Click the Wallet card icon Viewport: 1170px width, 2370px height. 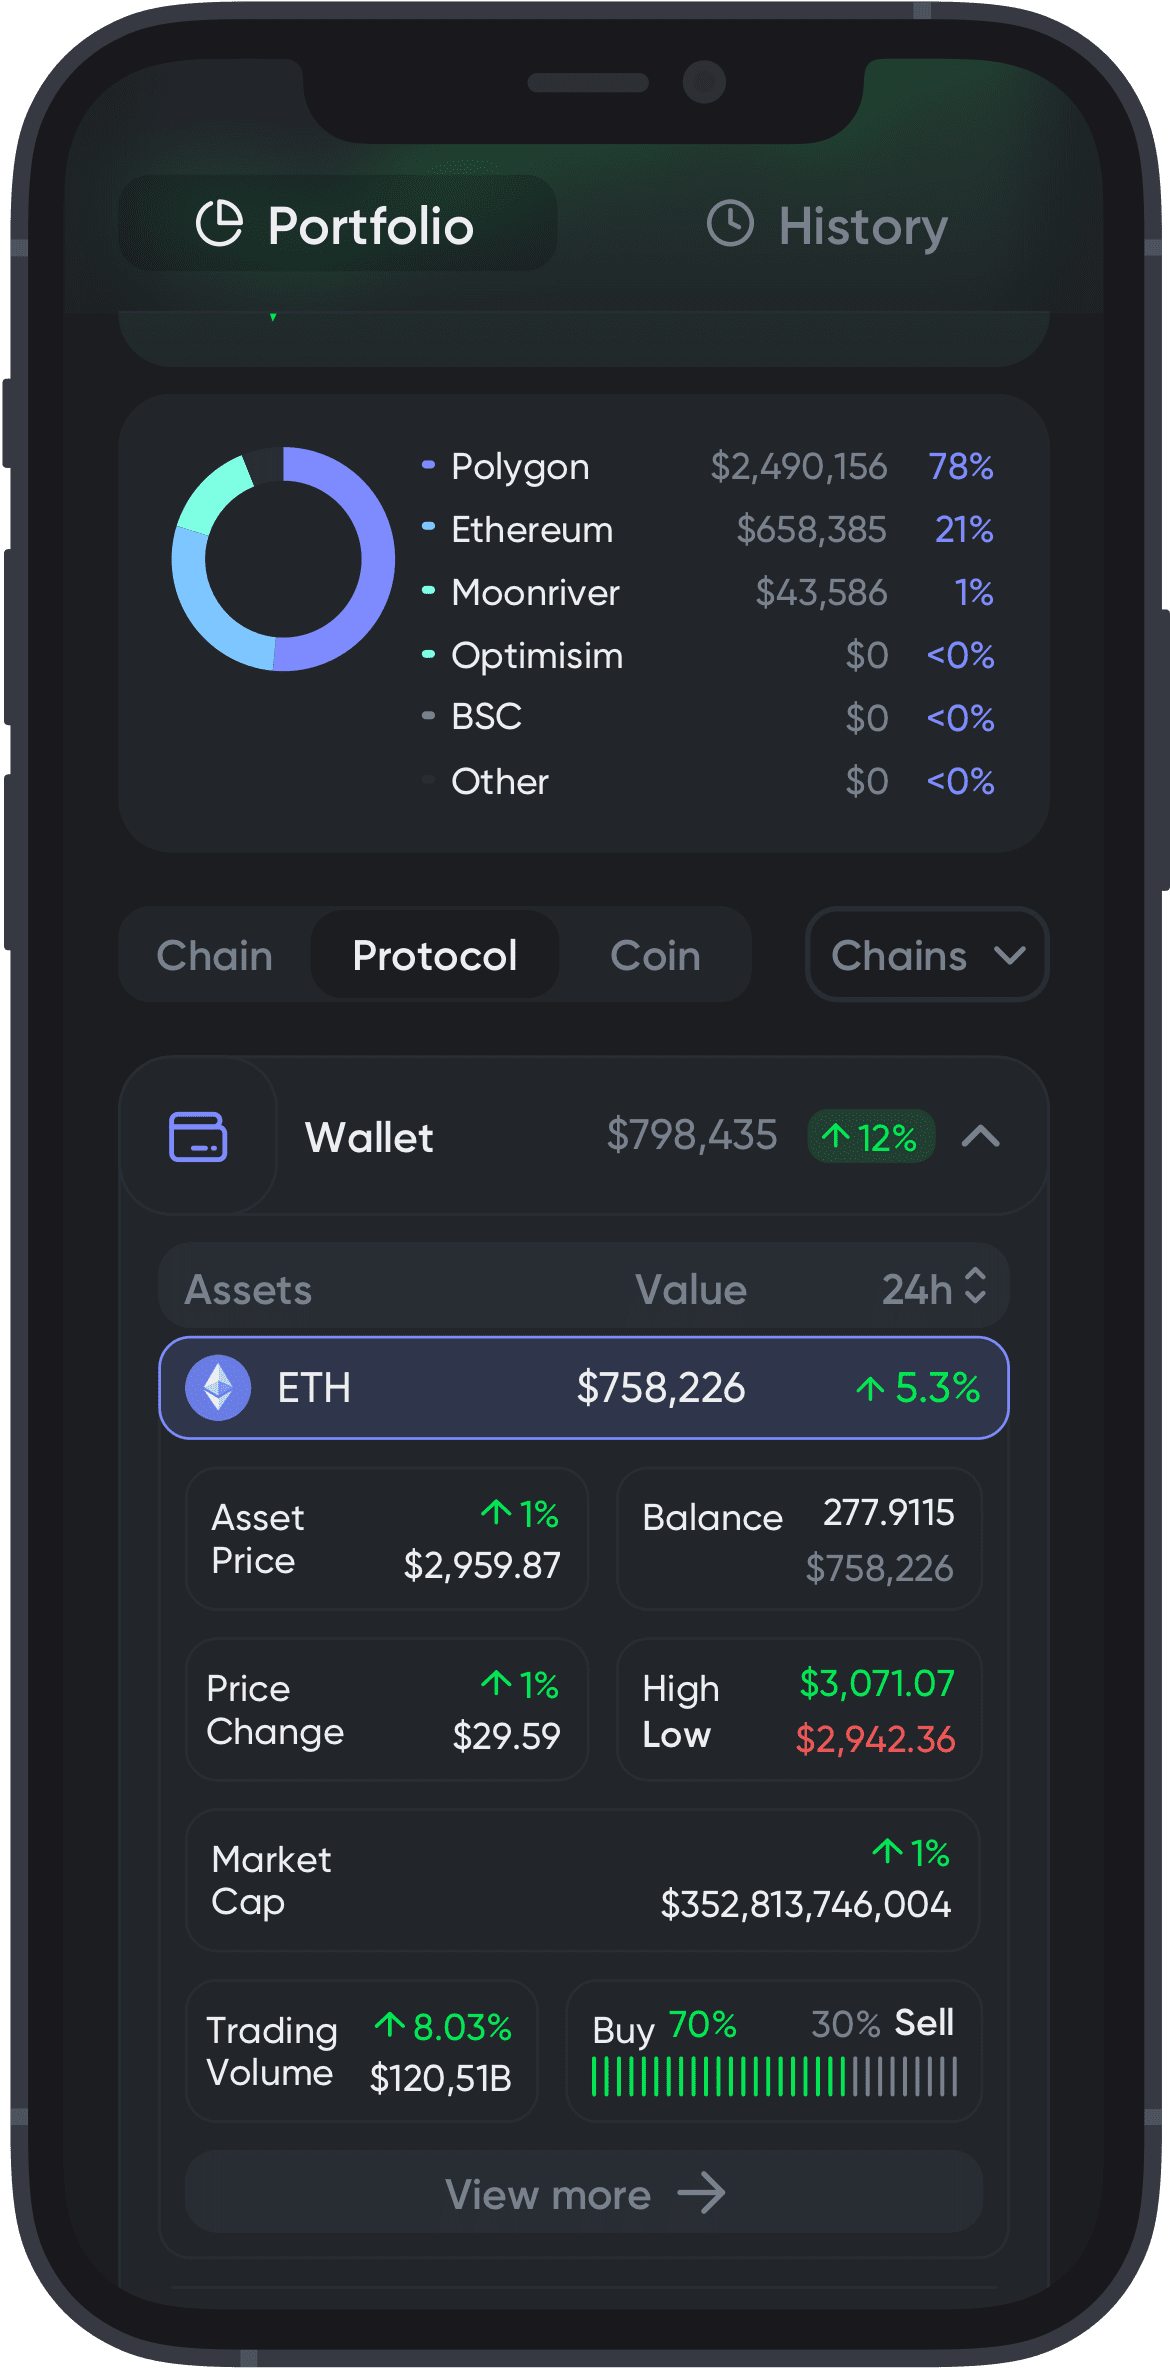pos(198,1137)
